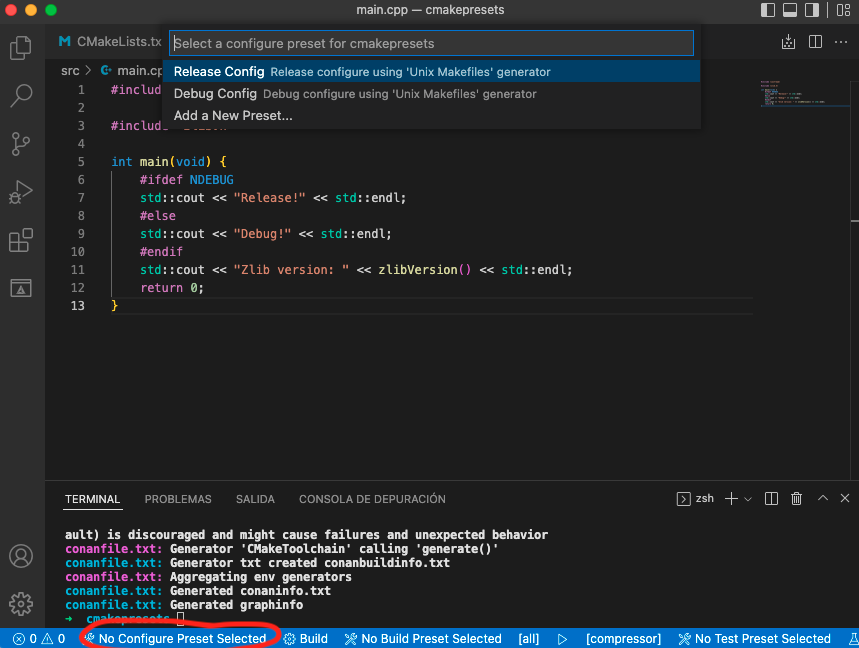Open the Extensions view
Image resolution: width=859 pixels, height=648 pixels.
coord(21,240)
